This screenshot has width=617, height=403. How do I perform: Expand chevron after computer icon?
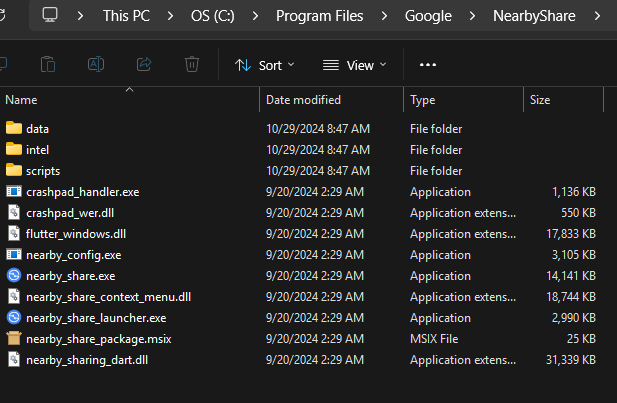(80, 16)
